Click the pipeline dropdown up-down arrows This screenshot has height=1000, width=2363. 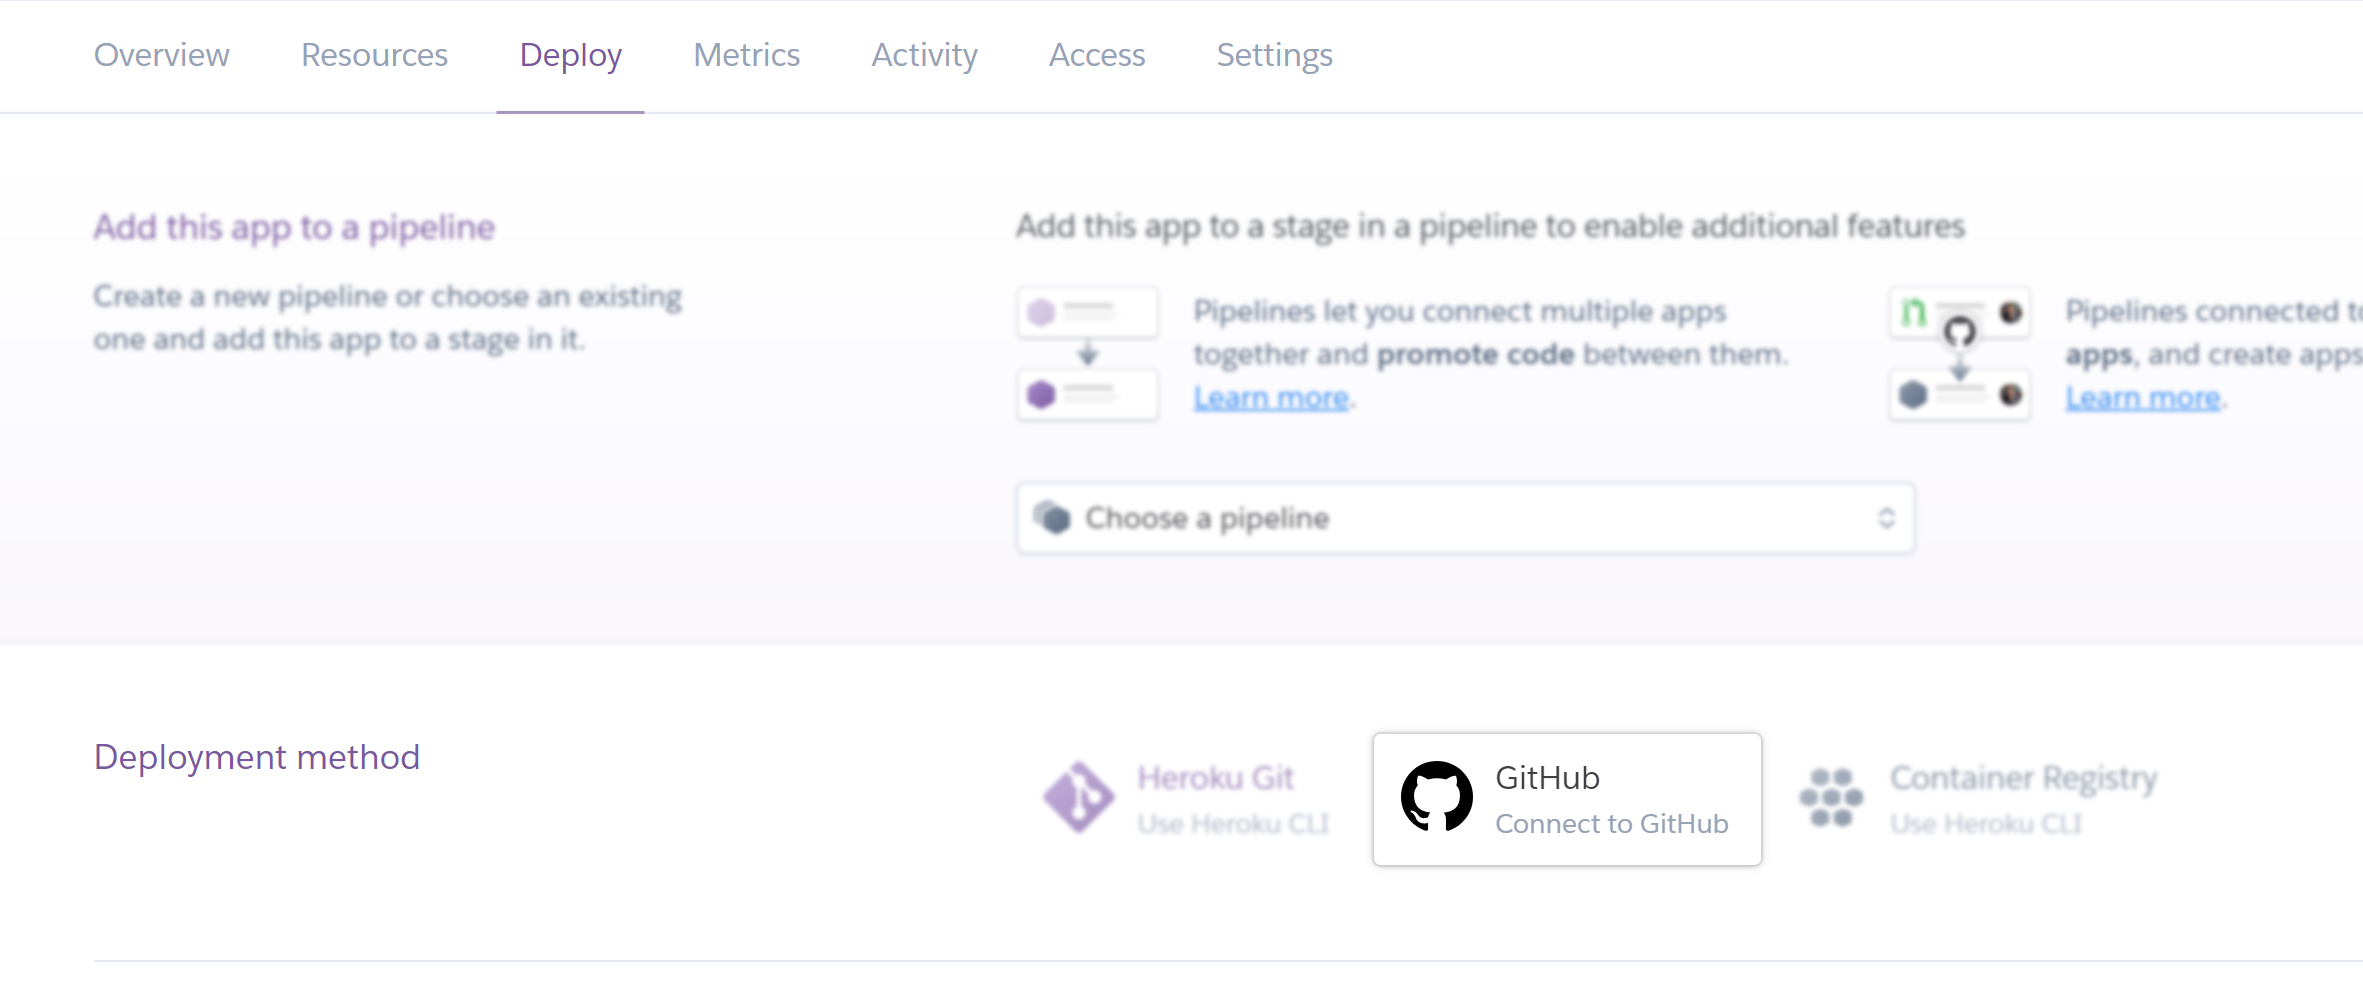pyautogui.click(x=1886, y=518)
